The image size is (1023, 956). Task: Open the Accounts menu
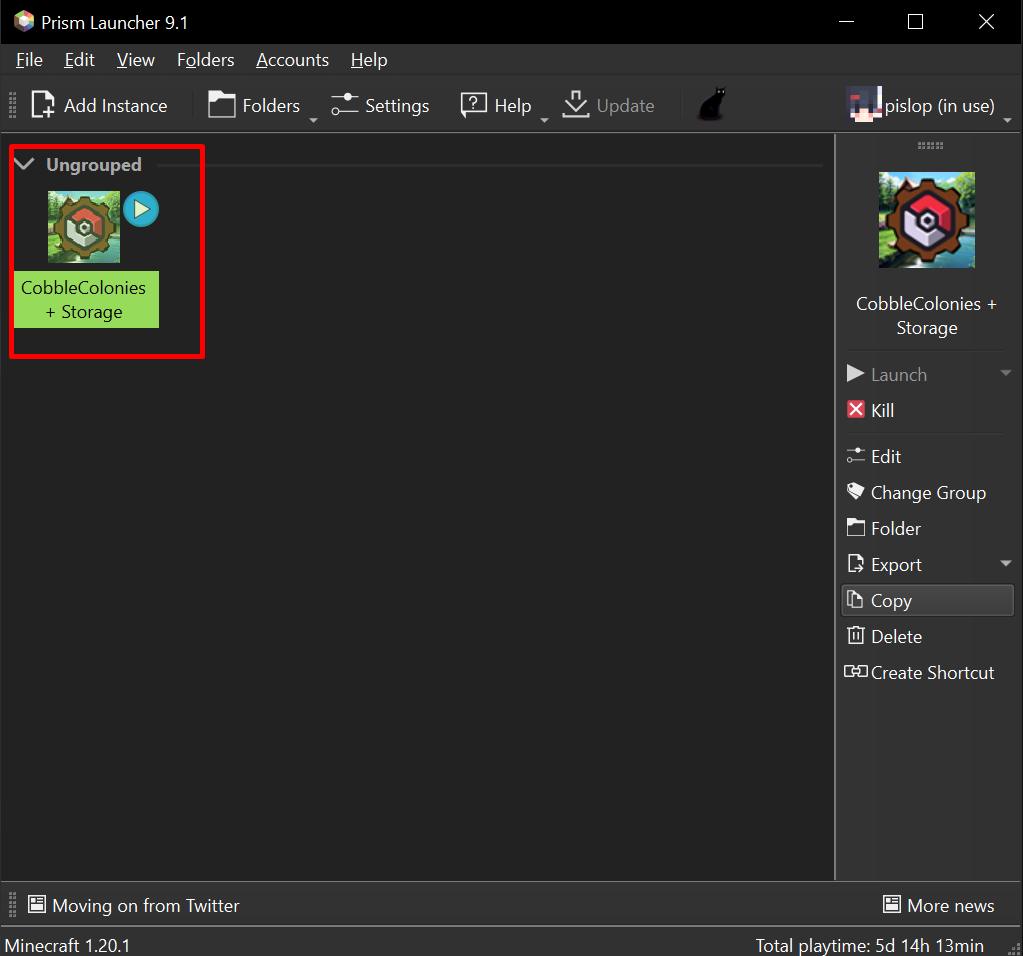[292, 60]
